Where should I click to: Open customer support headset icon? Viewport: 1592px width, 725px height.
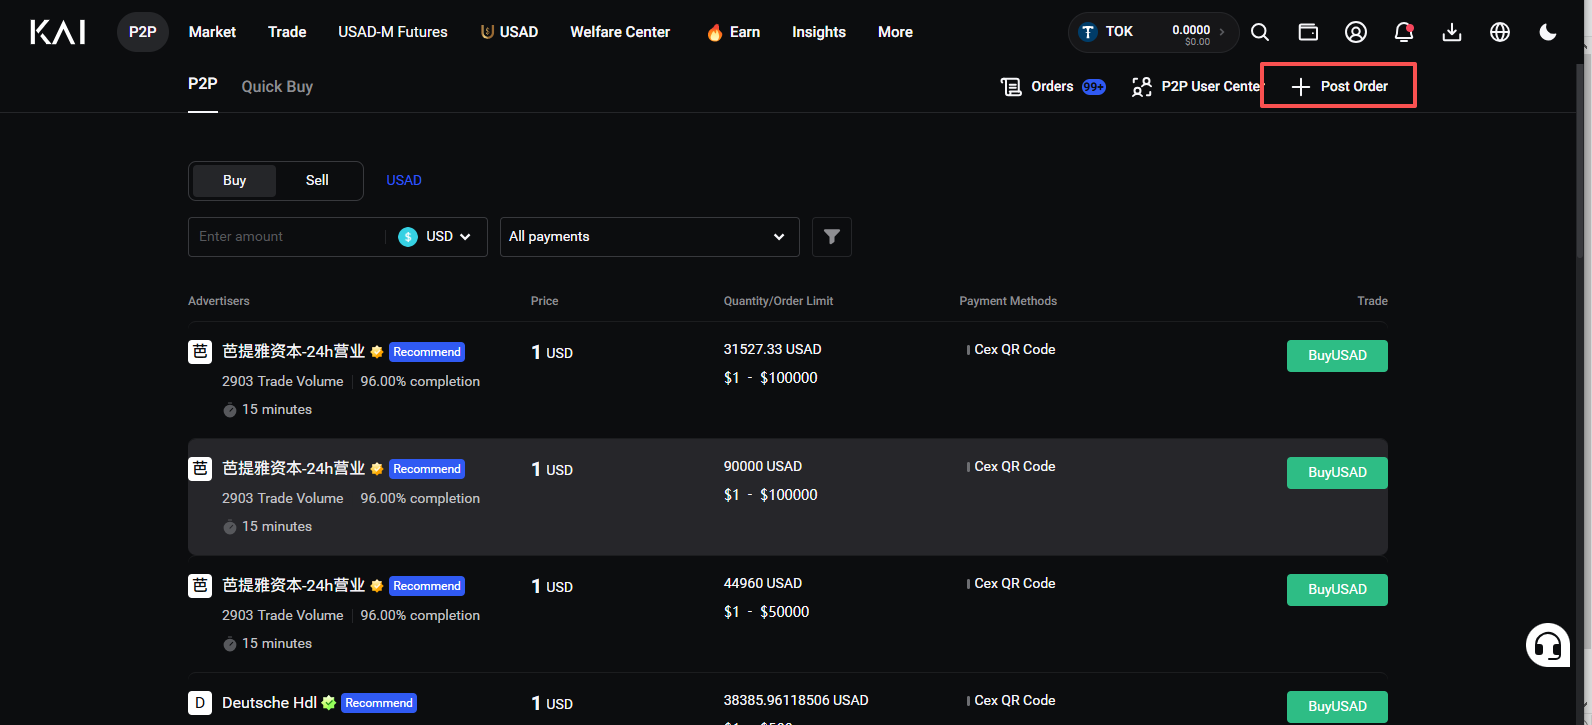click(x=1548, y=645)
